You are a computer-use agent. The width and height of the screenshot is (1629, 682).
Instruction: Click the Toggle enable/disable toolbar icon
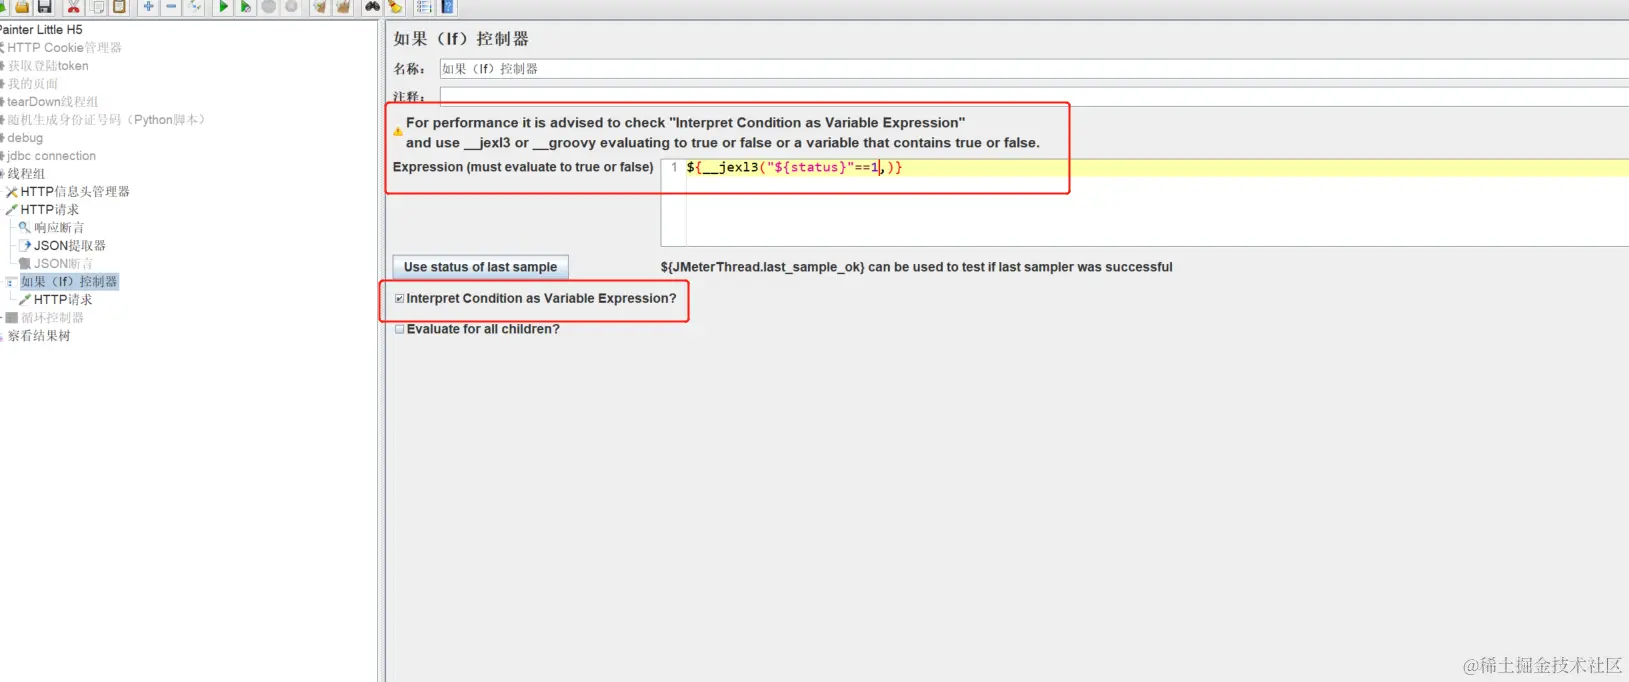pos(196,6)
